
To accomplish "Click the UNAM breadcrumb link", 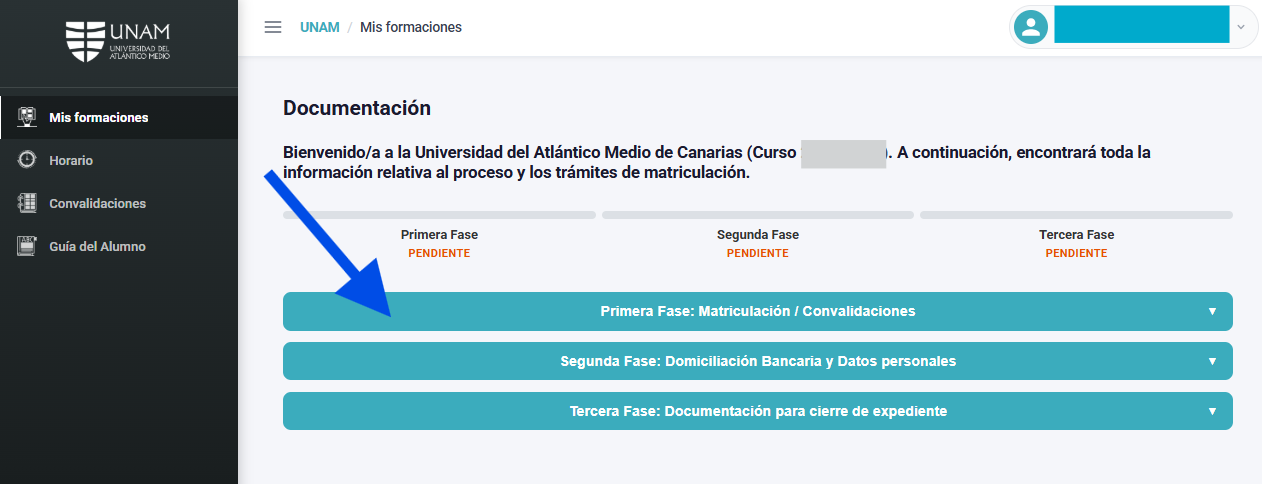I will point(320,27).
